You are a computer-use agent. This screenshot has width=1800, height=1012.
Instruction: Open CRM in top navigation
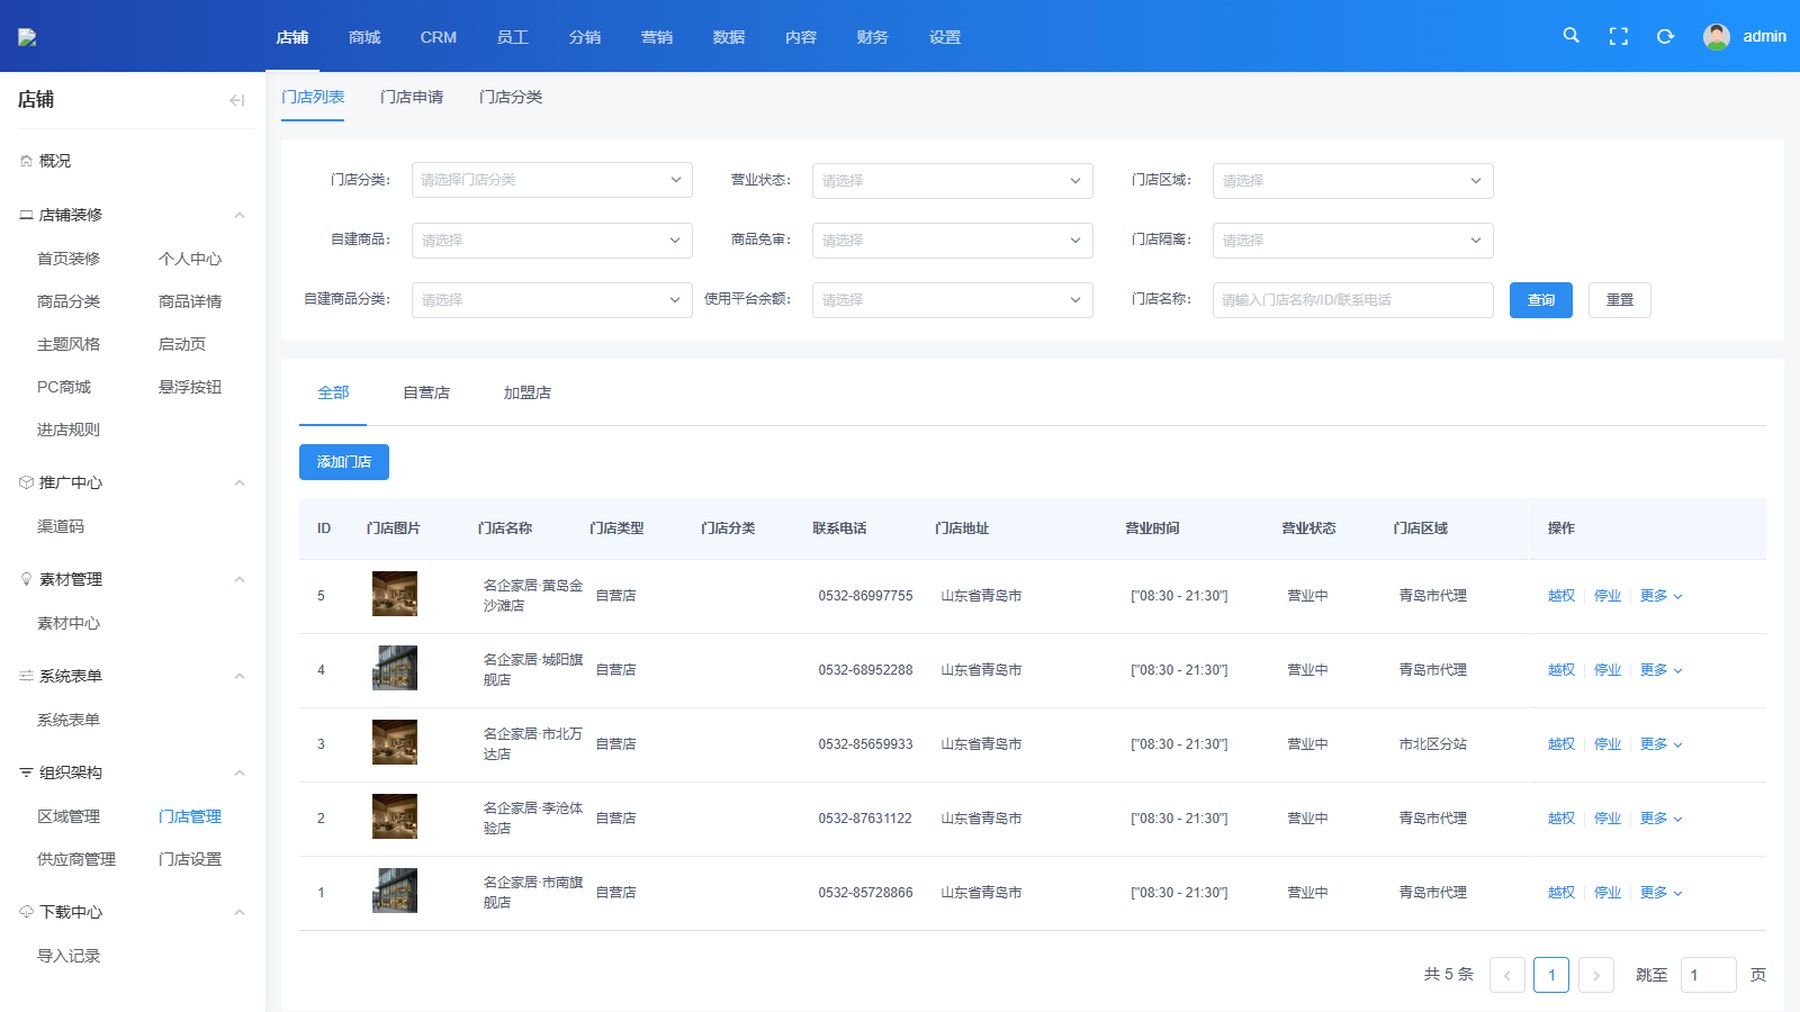click(x=438, y=37)
